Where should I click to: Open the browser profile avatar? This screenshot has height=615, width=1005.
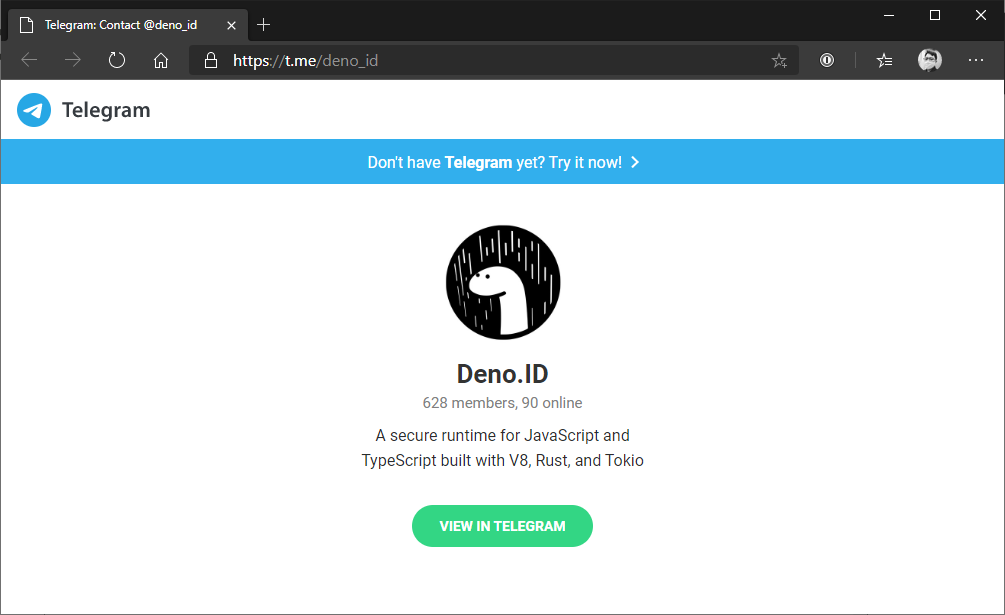tap(929, 60)
